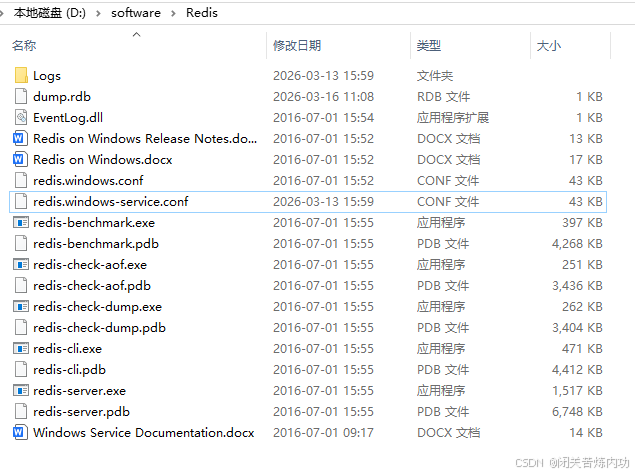Click the 文件夹 type of Logs
This screenshot has width=635, height=474.
coord(435,76)
